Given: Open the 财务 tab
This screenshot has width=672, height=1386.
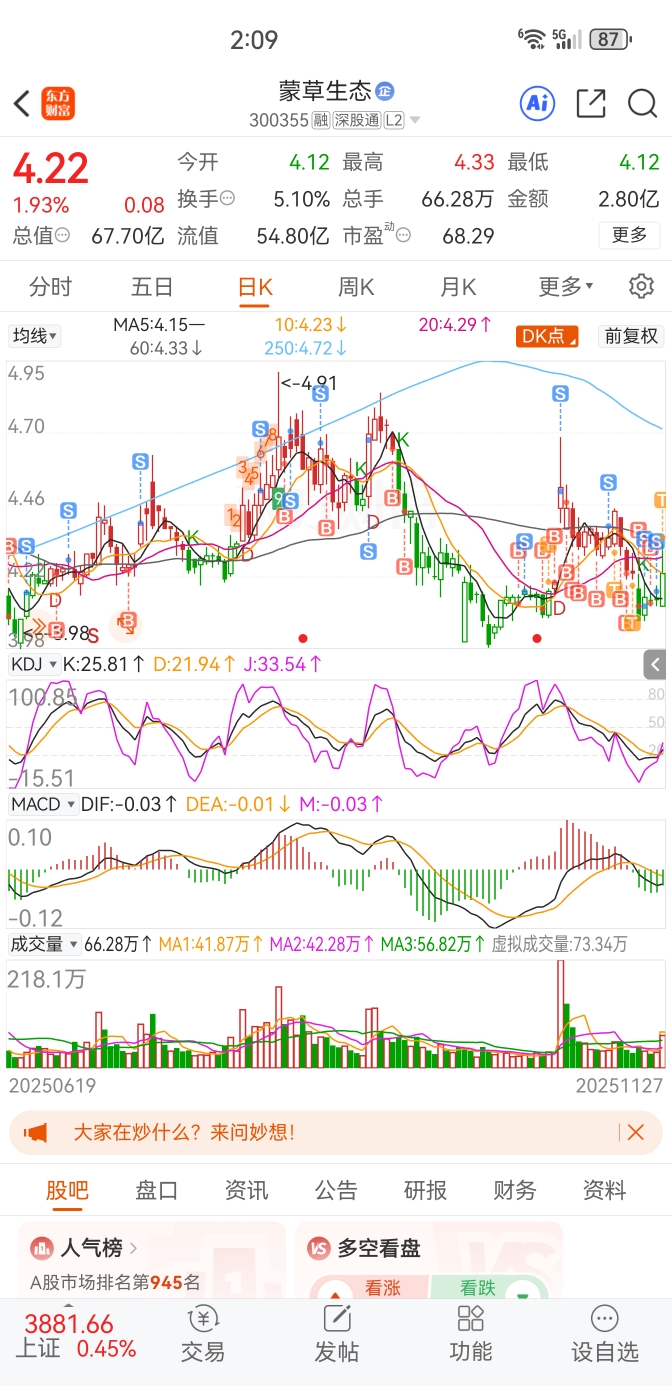Looking at the screenshot, I should 515,1190.
